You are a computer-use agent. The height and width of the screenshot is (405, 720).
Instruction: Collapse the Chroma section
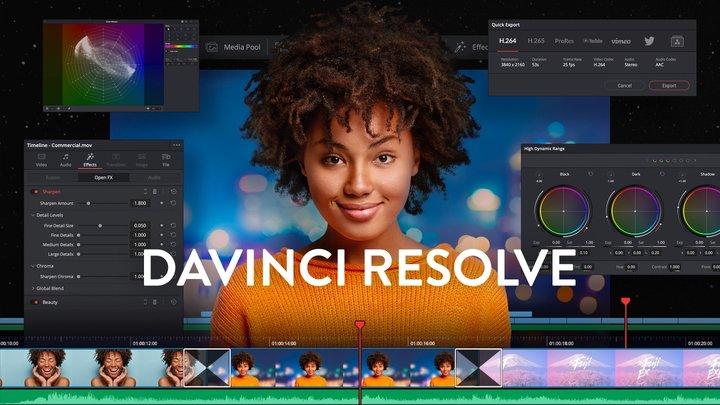click(x=31, y=265)
